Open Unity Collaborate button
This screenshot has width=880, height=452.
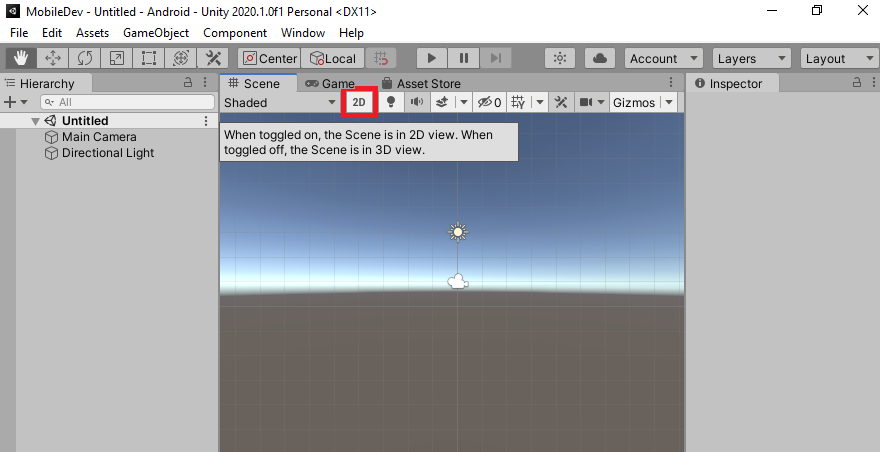[560, 58]
